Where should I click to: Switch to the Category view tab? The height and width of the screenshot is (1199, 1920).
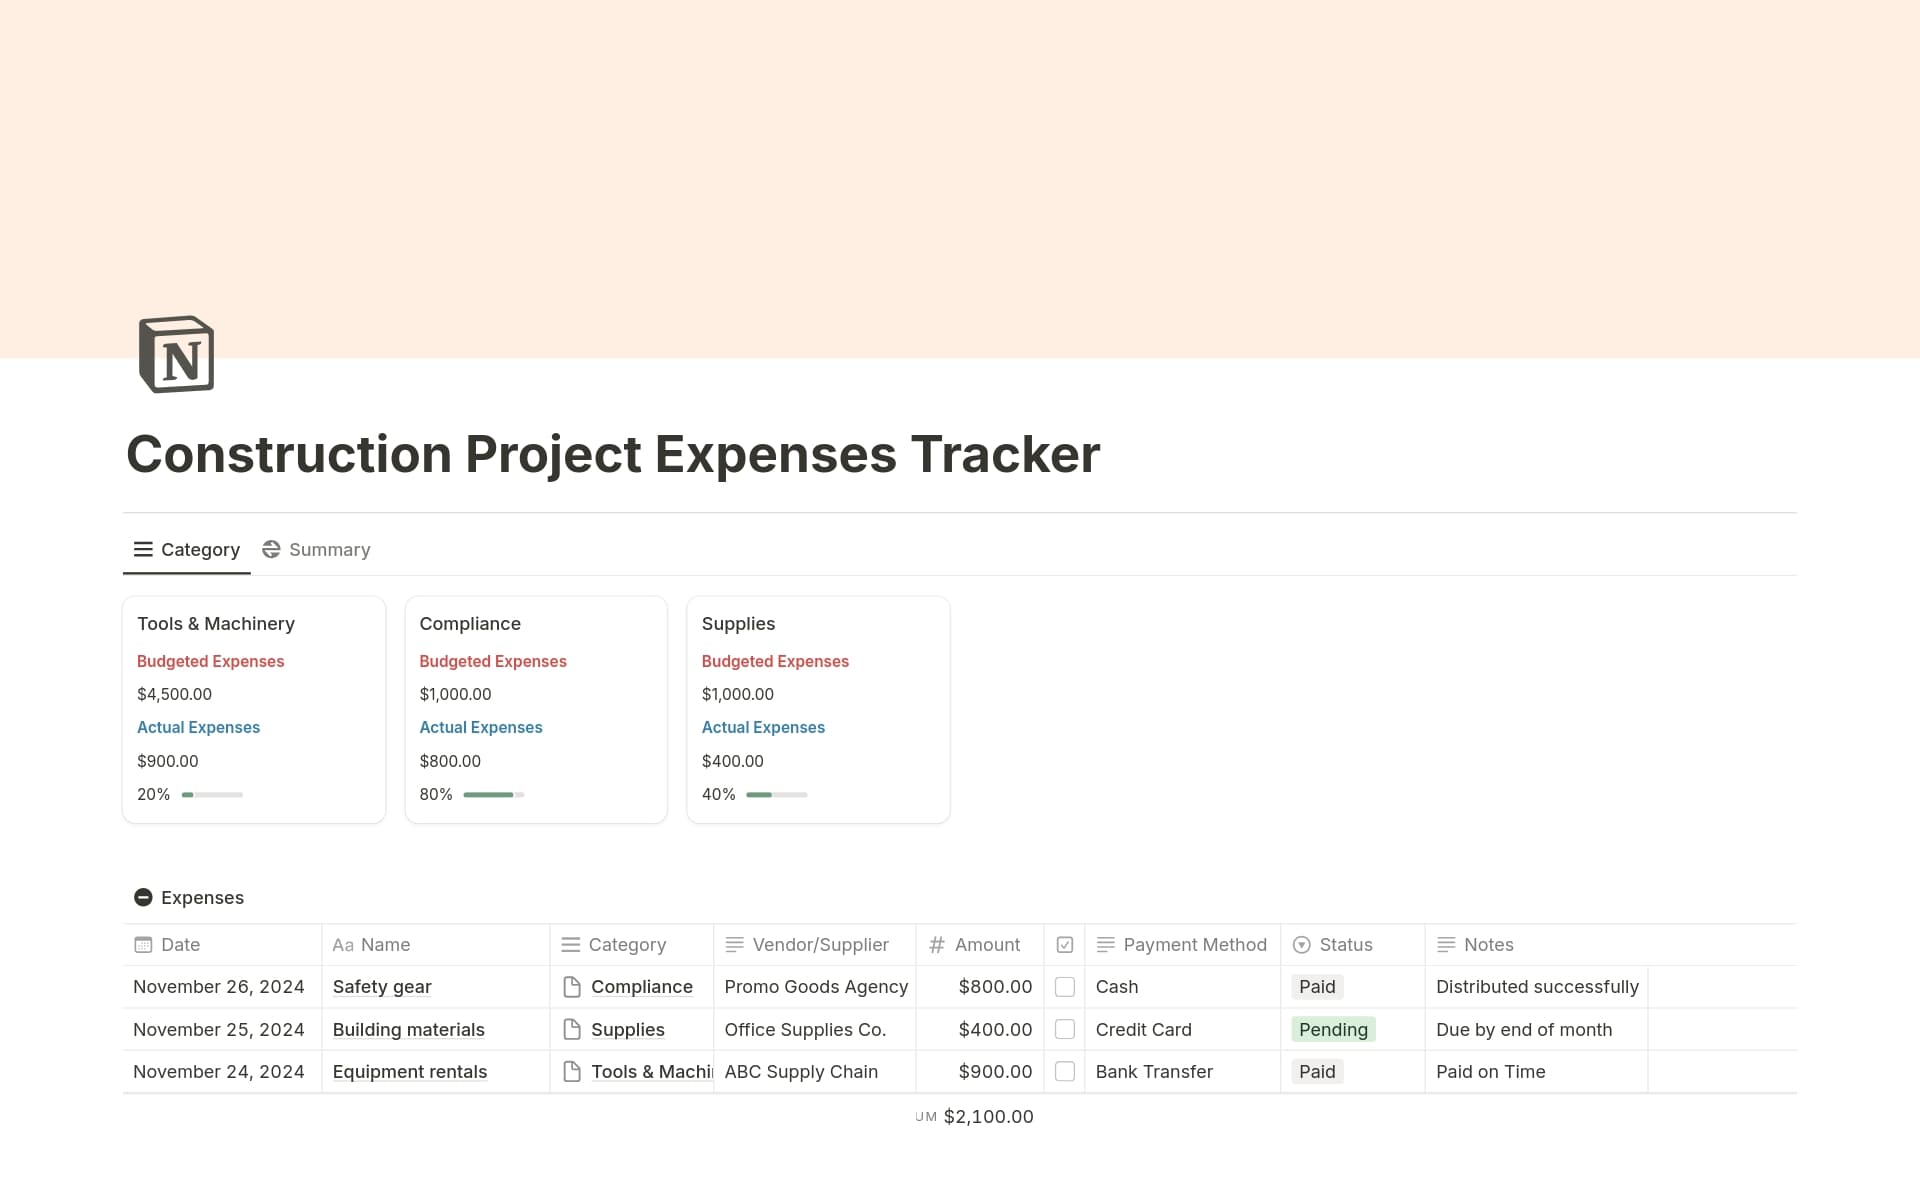pos(186,549)
